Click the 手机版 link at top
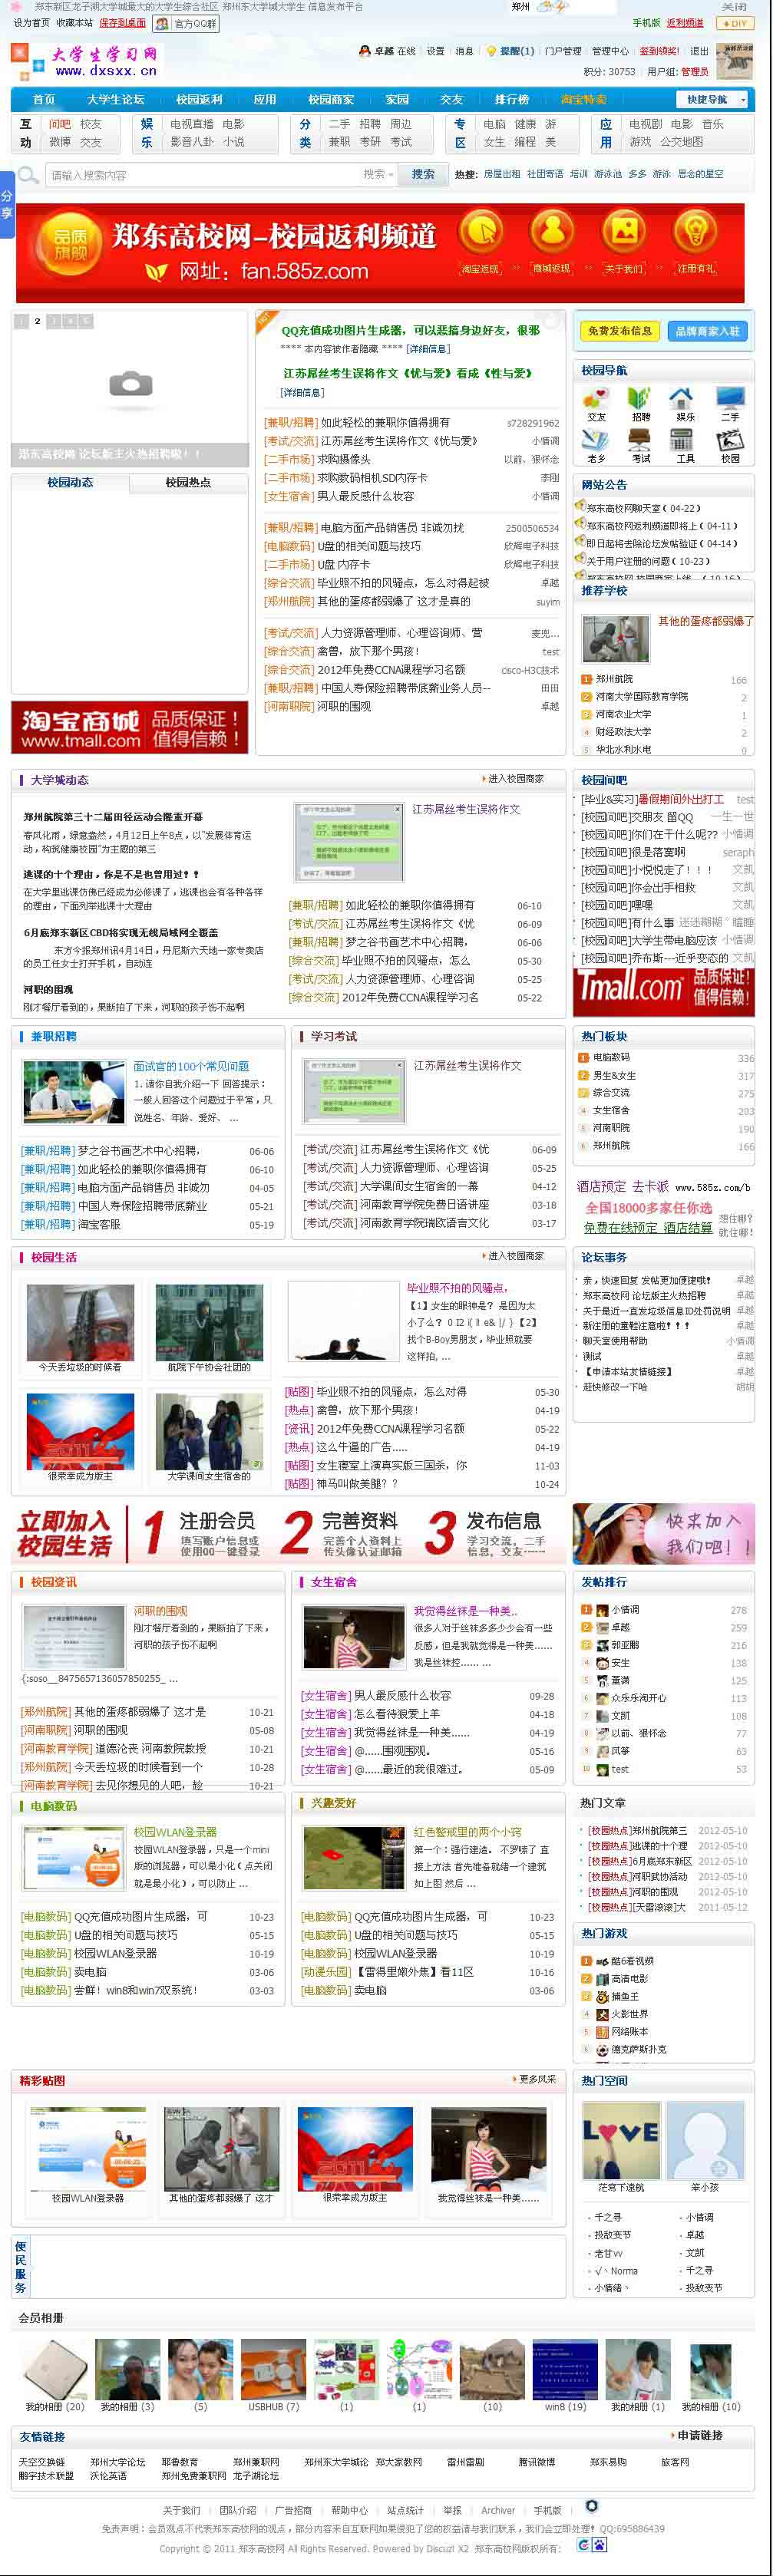This screenshot has height=2576, width=773. pyautogui.click(x=646, y=22)
